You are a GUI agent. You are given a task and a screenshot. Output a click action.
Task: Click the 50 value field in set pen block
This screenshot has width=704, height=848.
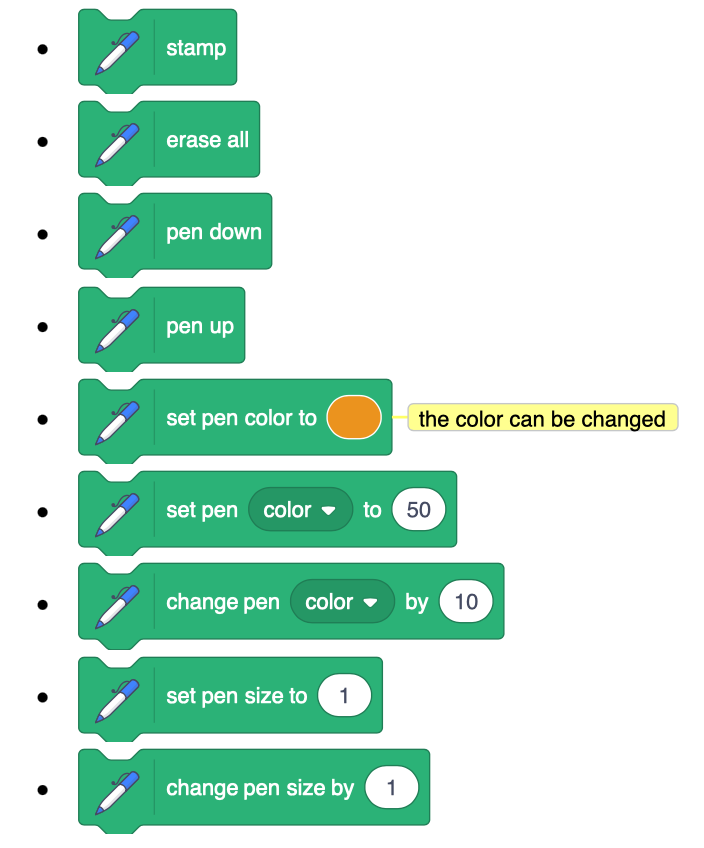[419, 509]
